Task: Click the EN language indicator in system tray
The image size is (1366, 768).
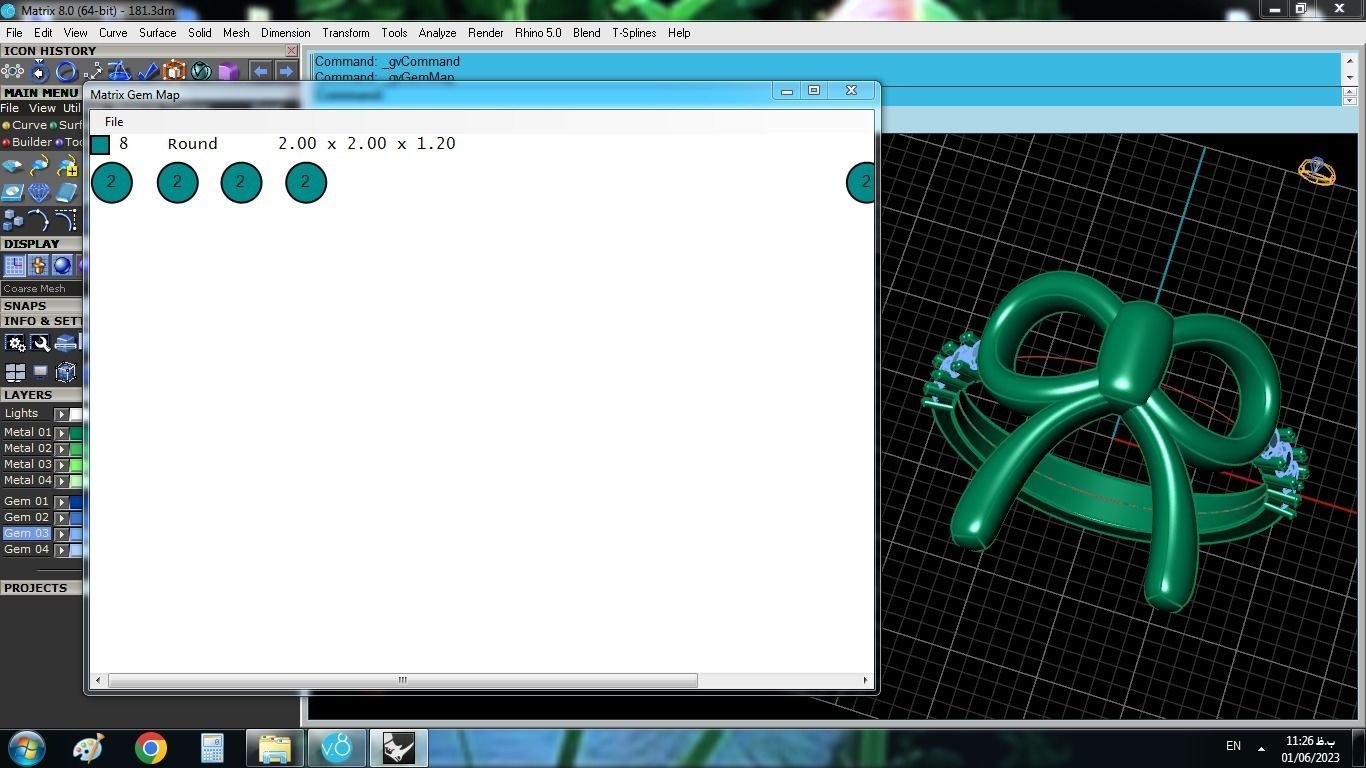Action: pos(1233,746)
